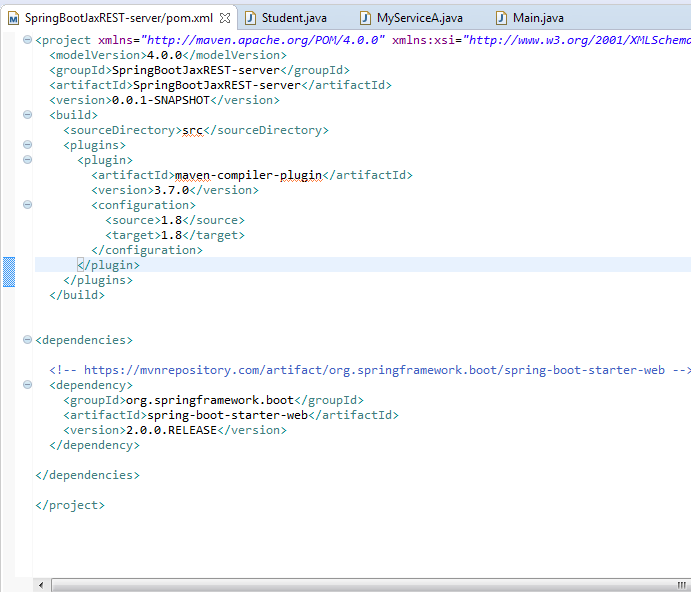Viewport: 691px width, 592px height.
Task: Click the closing build tag
Action: point(77,295)
